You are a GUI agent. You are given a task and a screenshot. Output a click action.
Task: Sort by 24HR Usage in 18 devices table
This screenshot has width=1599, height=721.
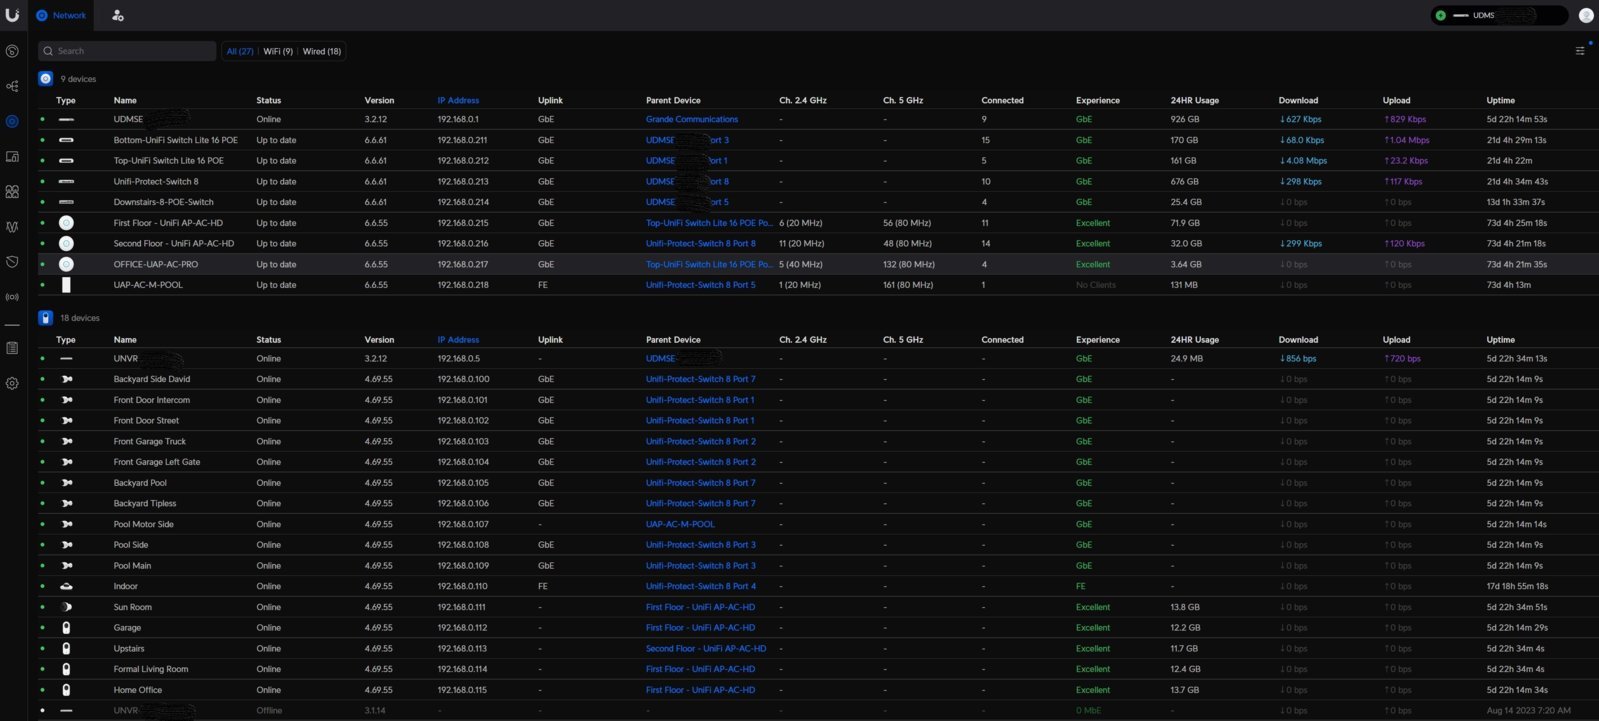pyautogui.click(x=1194, y=340)
